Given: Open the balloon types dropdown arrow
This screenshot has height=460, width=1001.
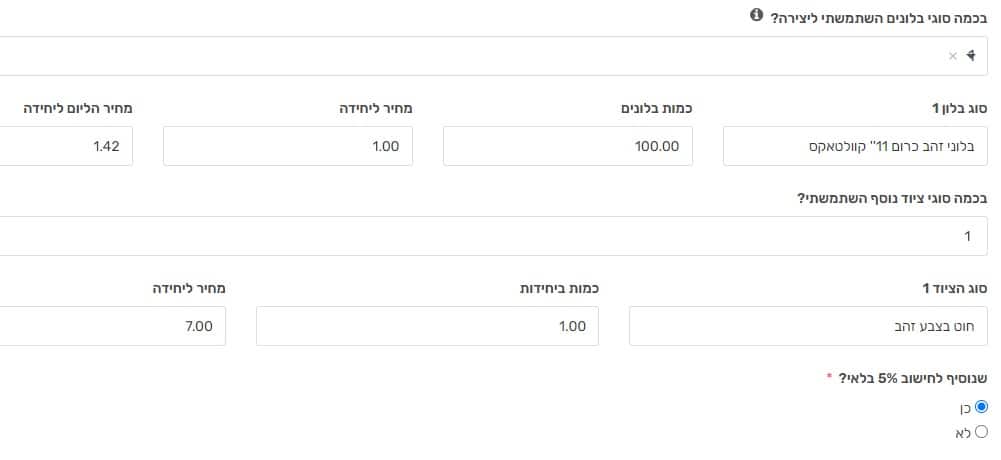Looking at the screenshot, I should point(970,56).
